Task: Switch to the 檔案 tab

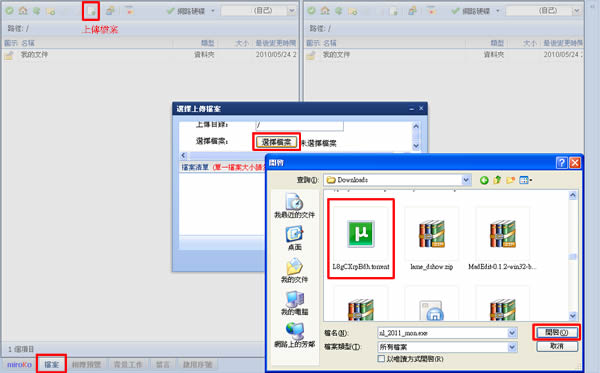Action: [x=52, y=365]
